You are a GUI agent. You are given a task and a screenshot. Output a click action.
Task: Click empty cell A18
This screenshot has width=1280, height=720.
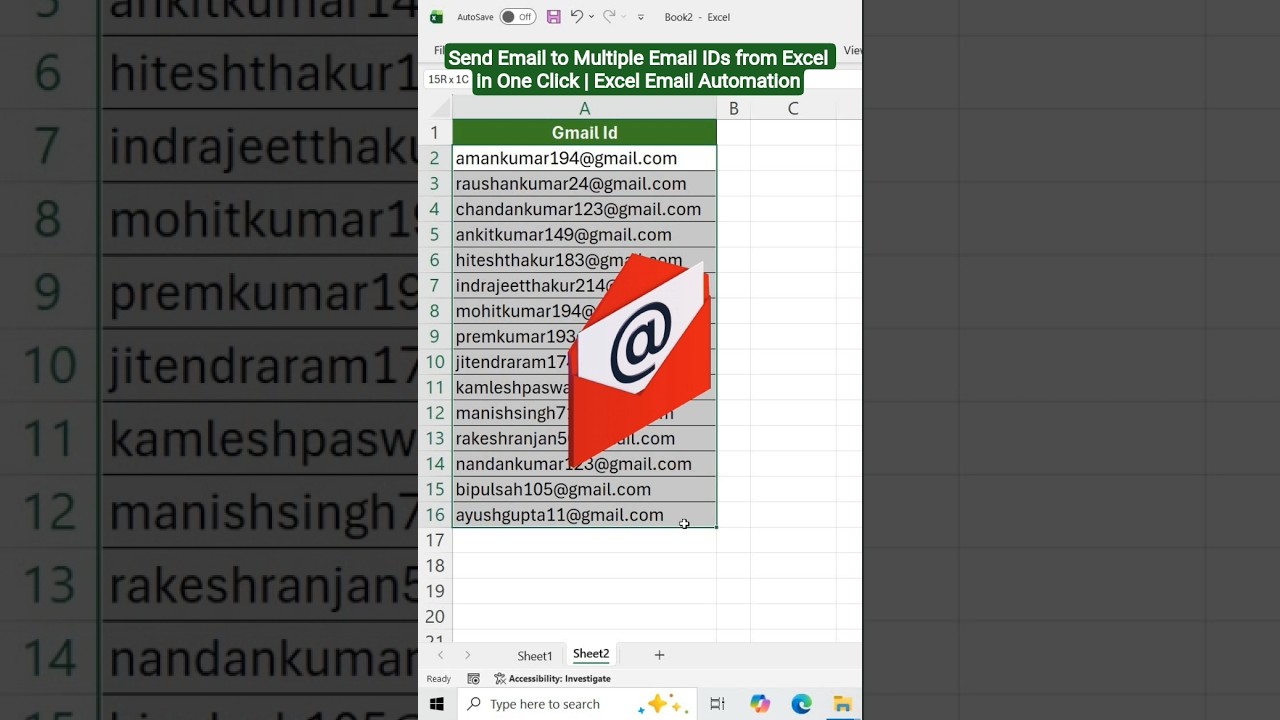coord(584,566)
